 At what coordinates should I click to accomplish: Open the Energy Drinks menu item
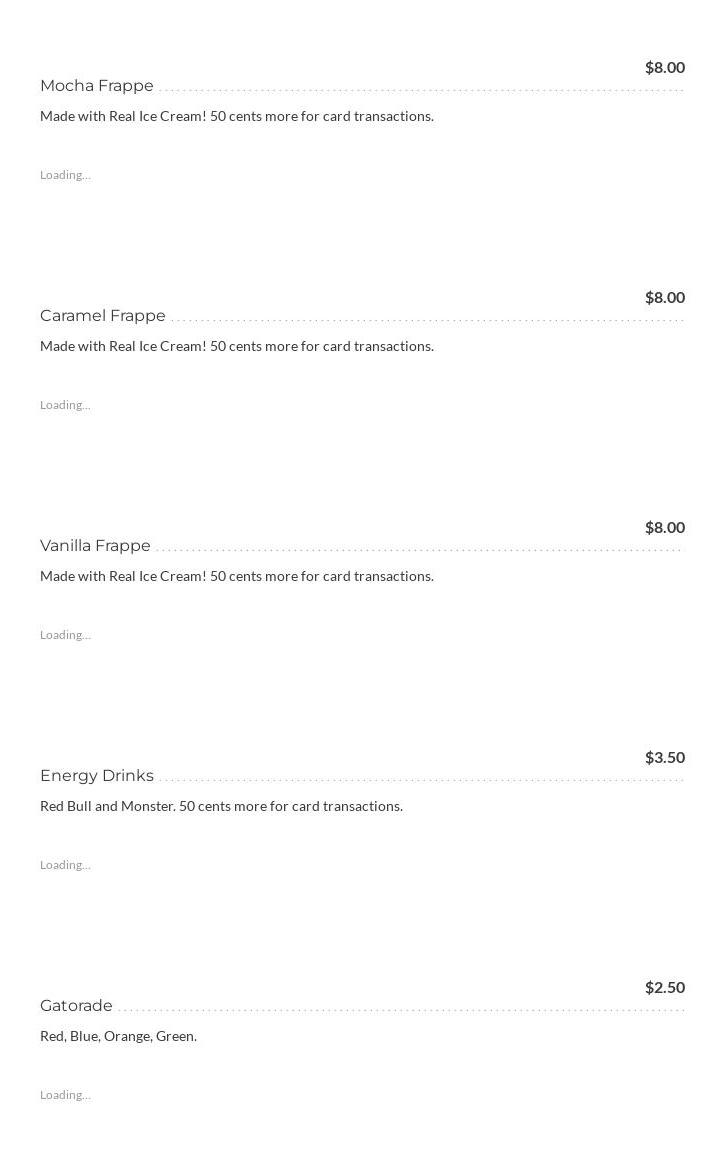pyautogui.click(x=97, y=776)
